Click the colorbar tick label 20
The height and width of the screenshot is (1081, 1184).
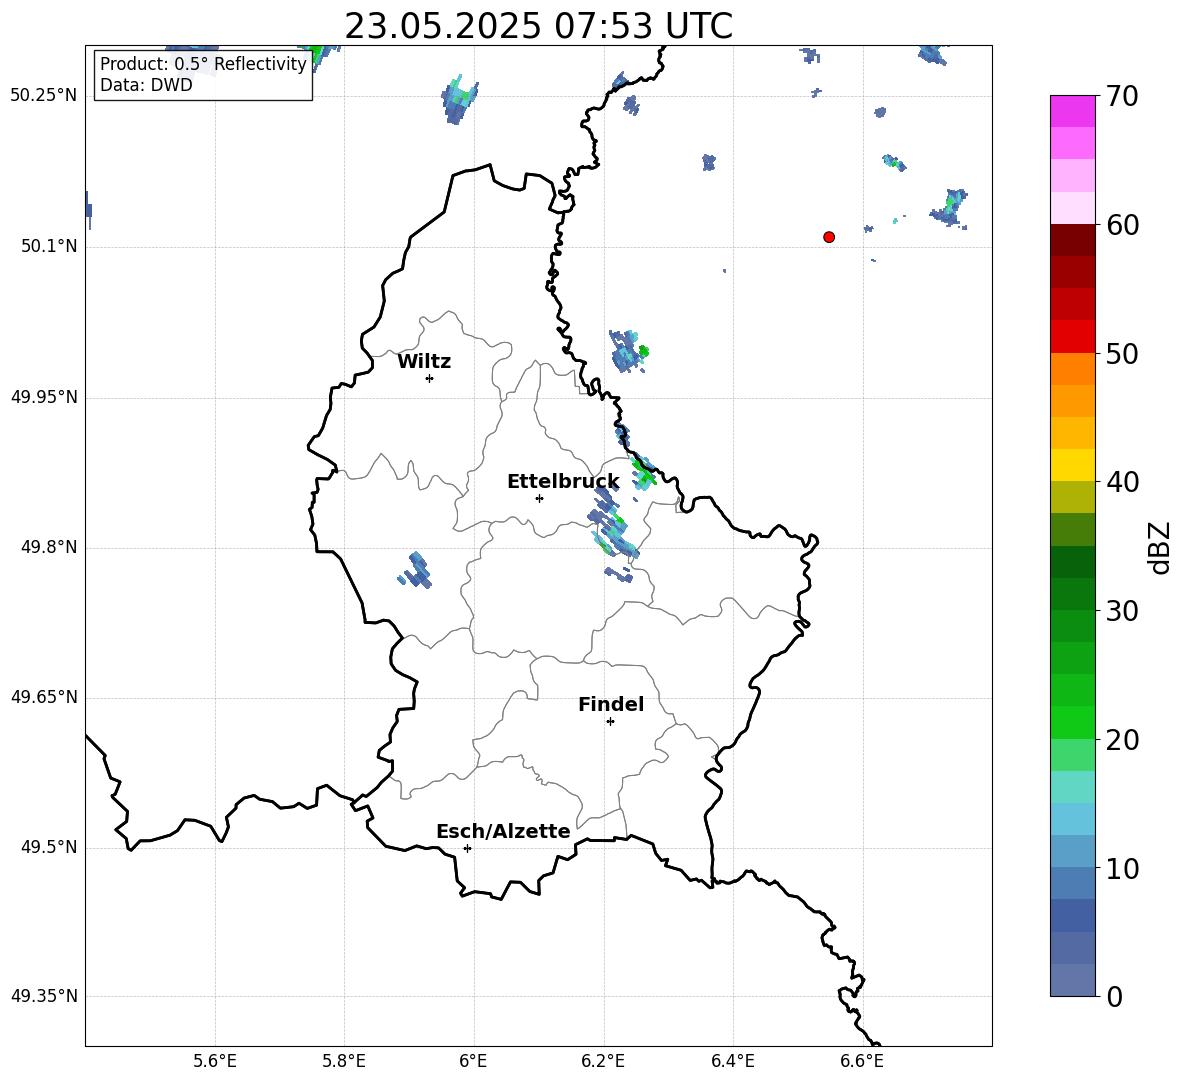coord(1122,740)
